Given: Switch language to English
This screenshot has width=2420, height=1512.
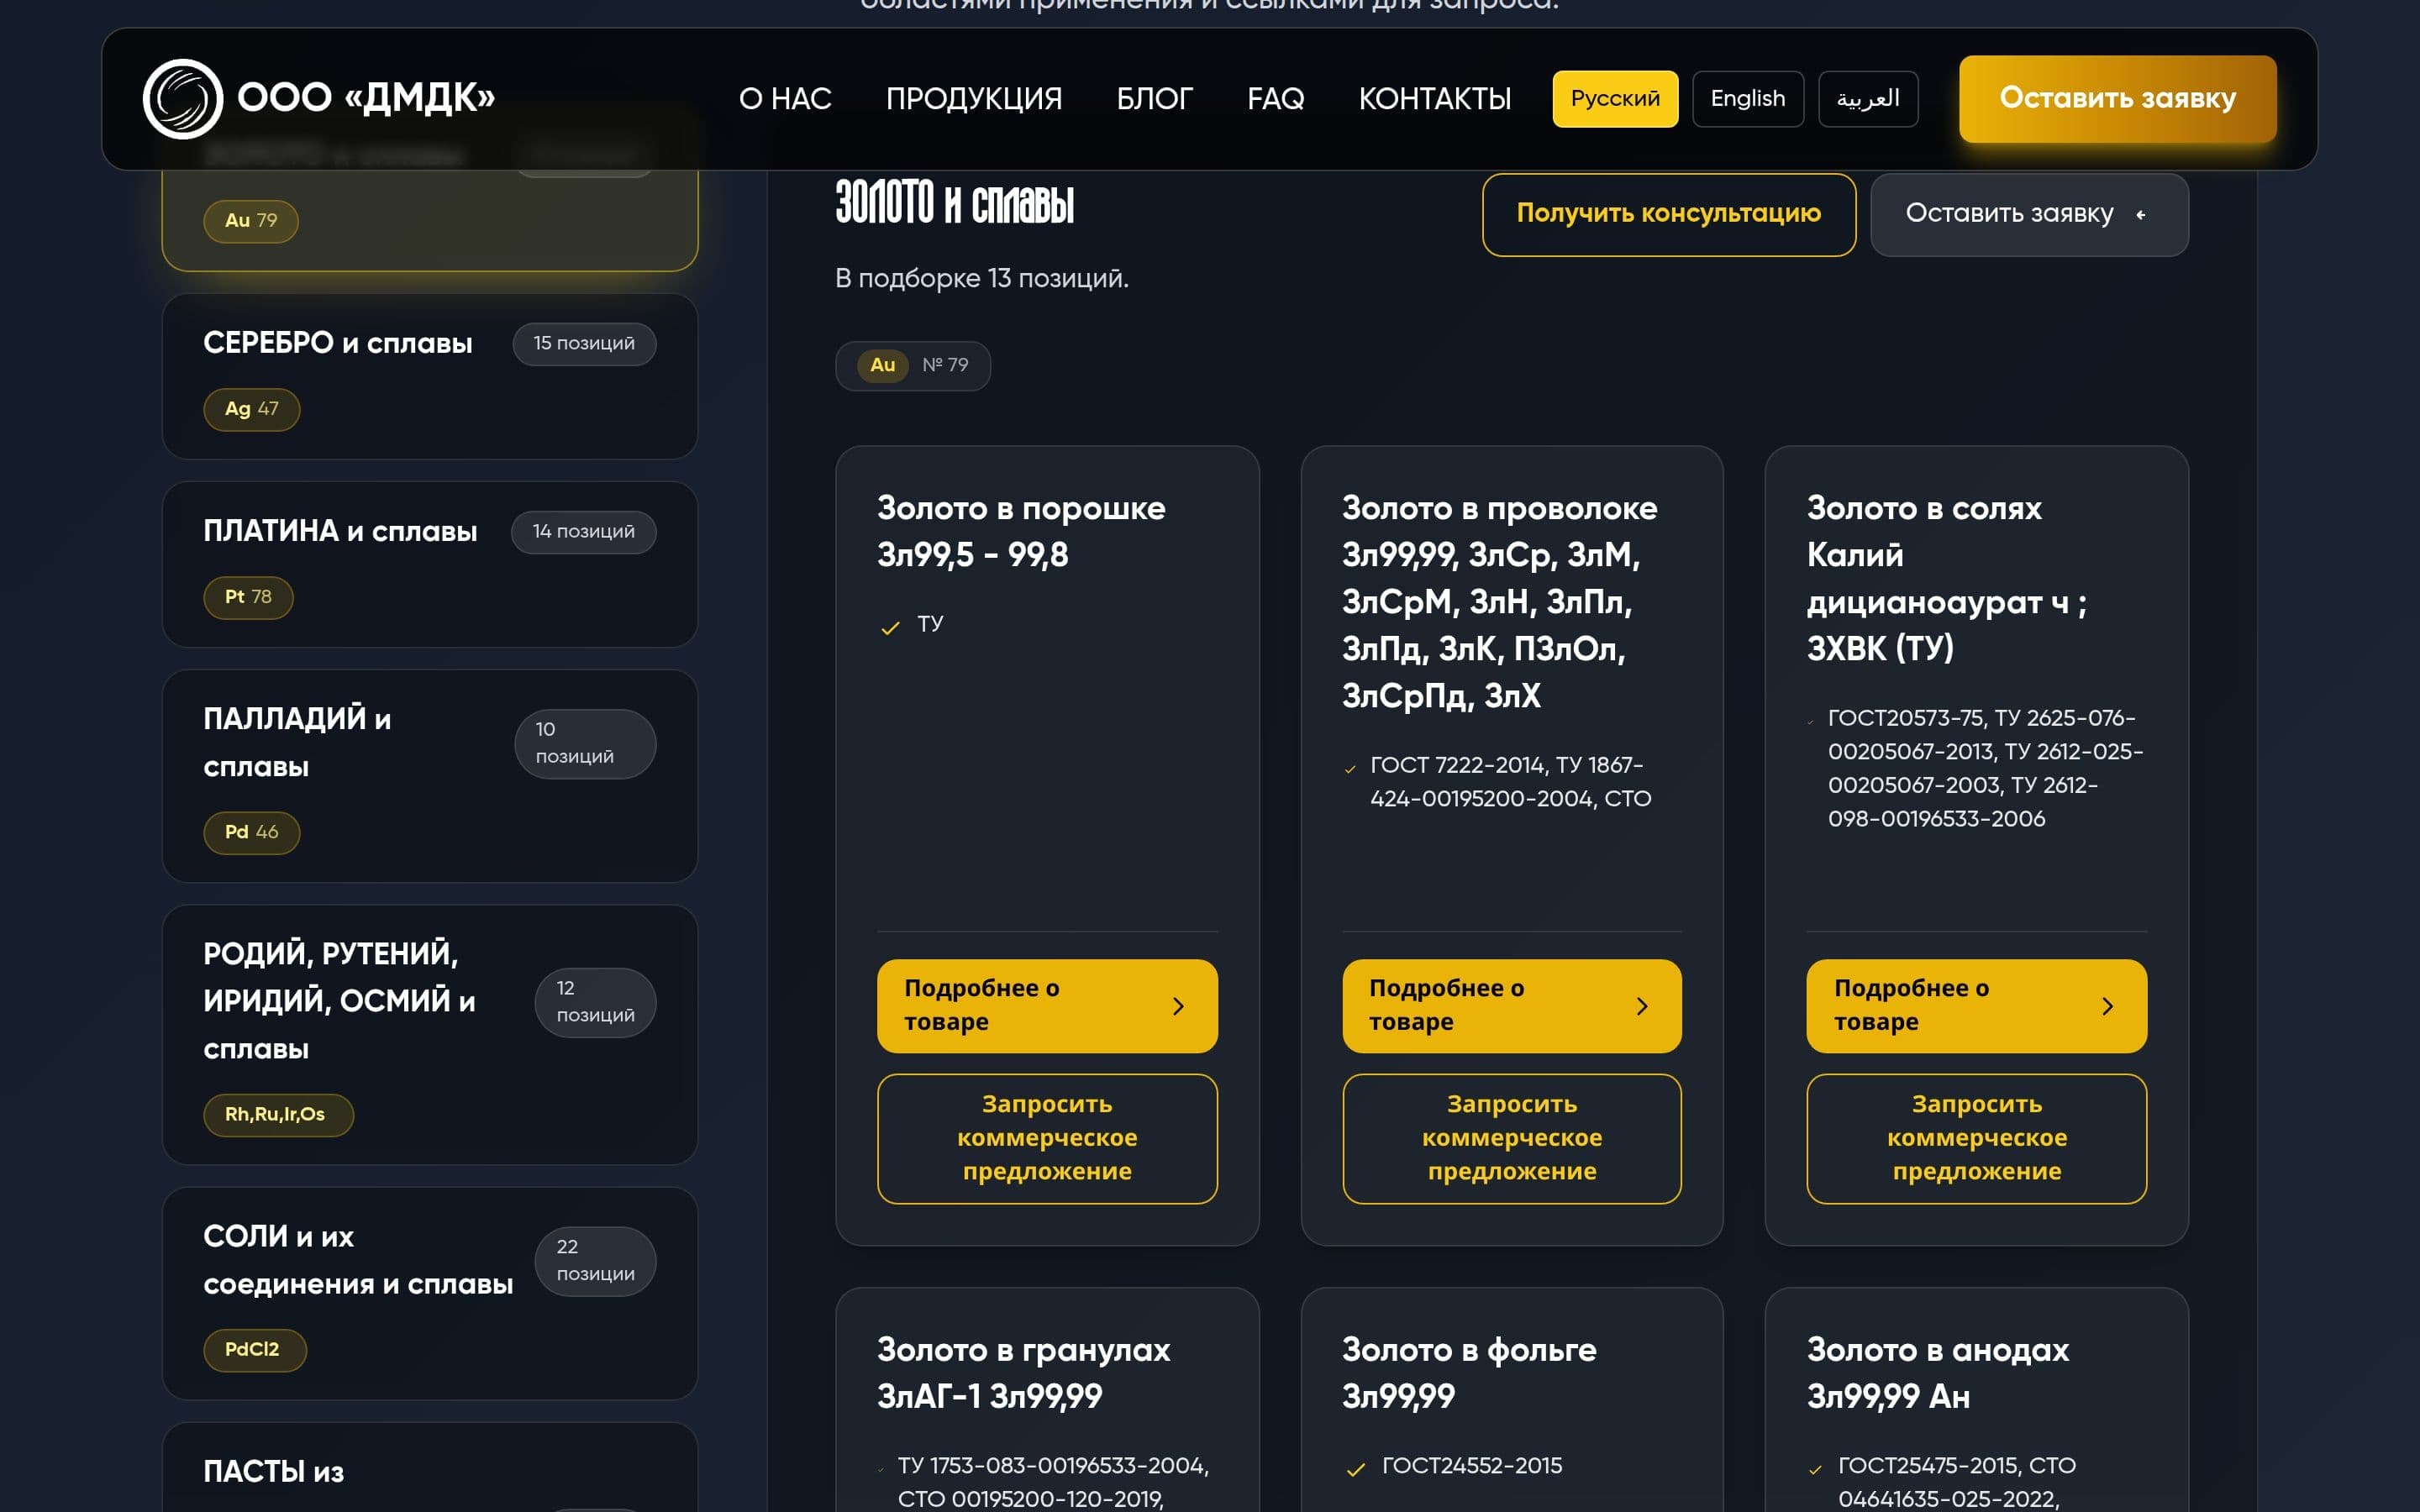Looking at the screenshot, I should click(1747, 98).
